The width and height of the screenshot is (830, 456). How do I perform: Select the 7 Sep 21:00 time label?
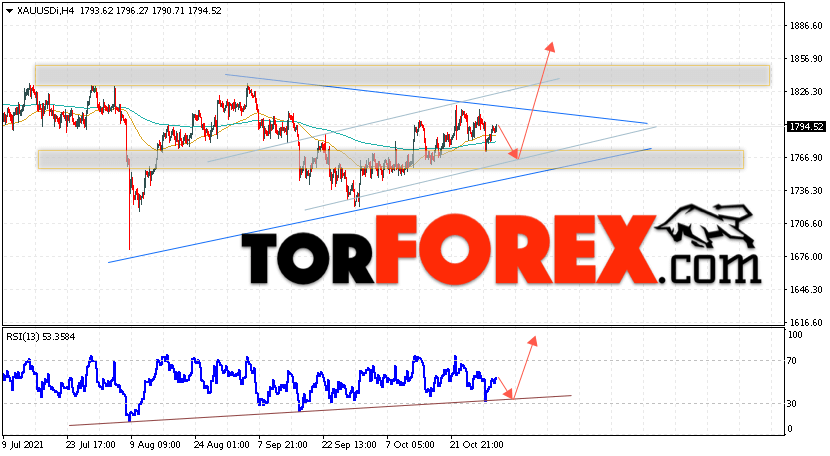point(283,444)
